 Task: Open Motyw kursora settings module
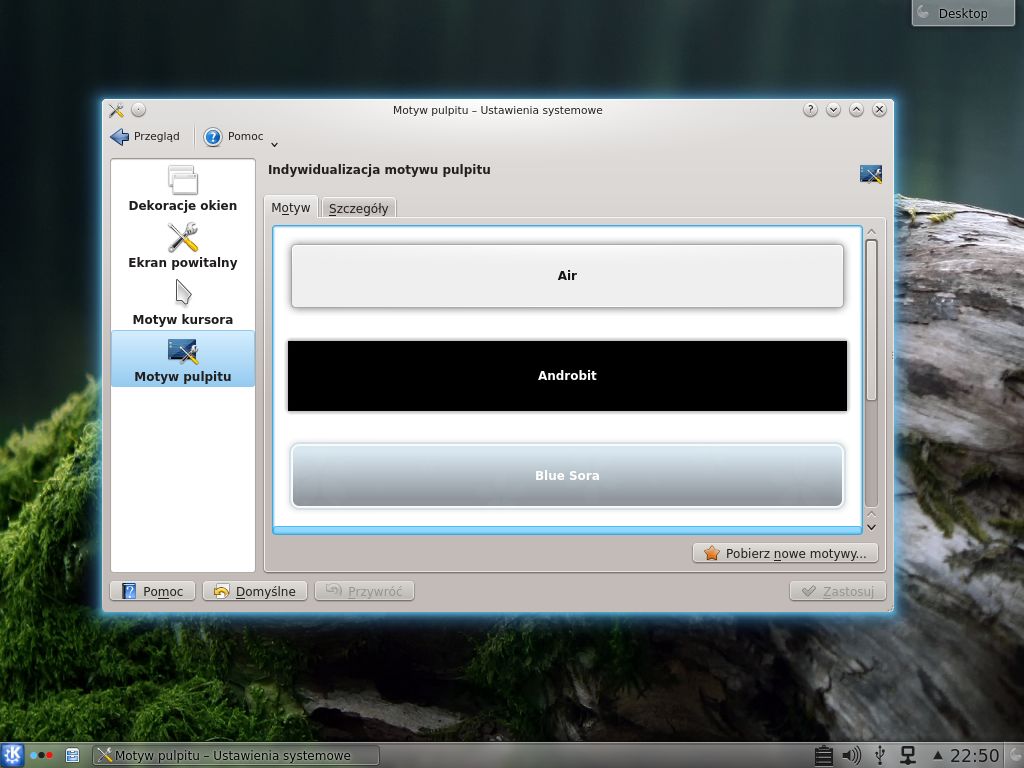click(182, 302)
